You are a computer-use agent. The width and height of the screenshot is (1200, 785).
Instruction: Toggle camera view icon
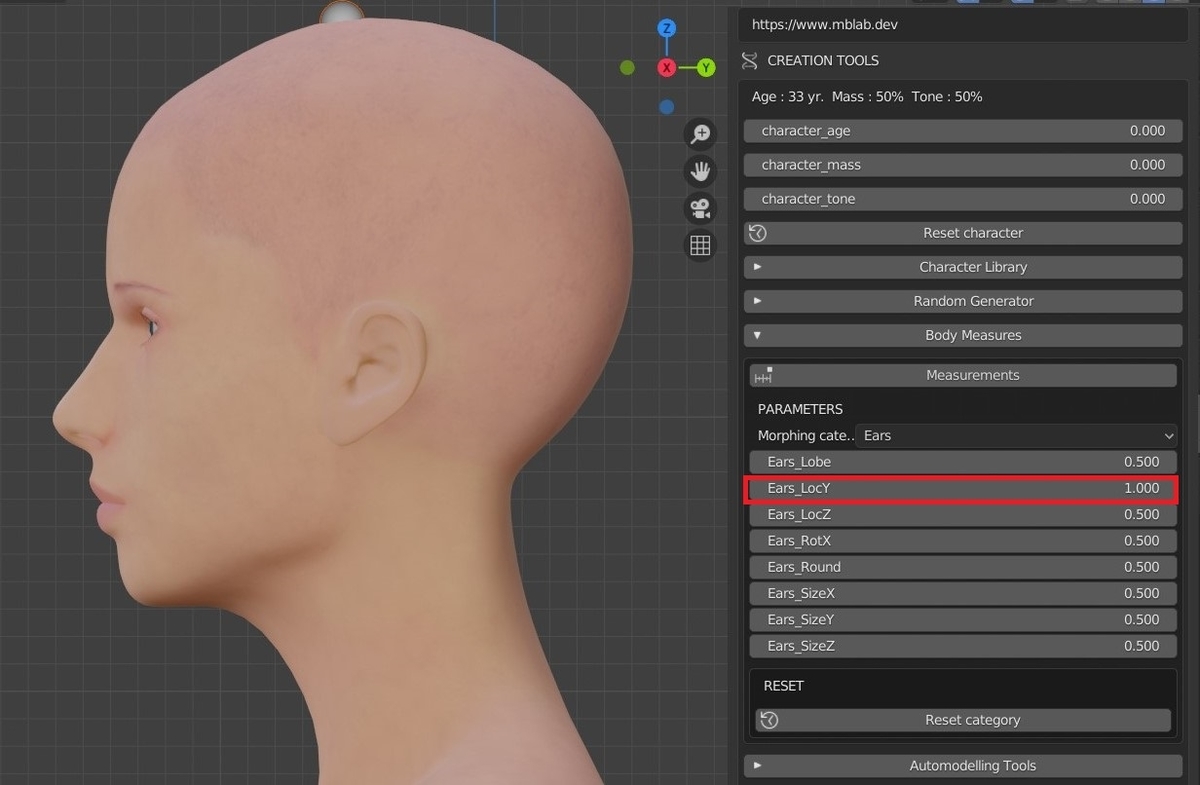point(700,208)
